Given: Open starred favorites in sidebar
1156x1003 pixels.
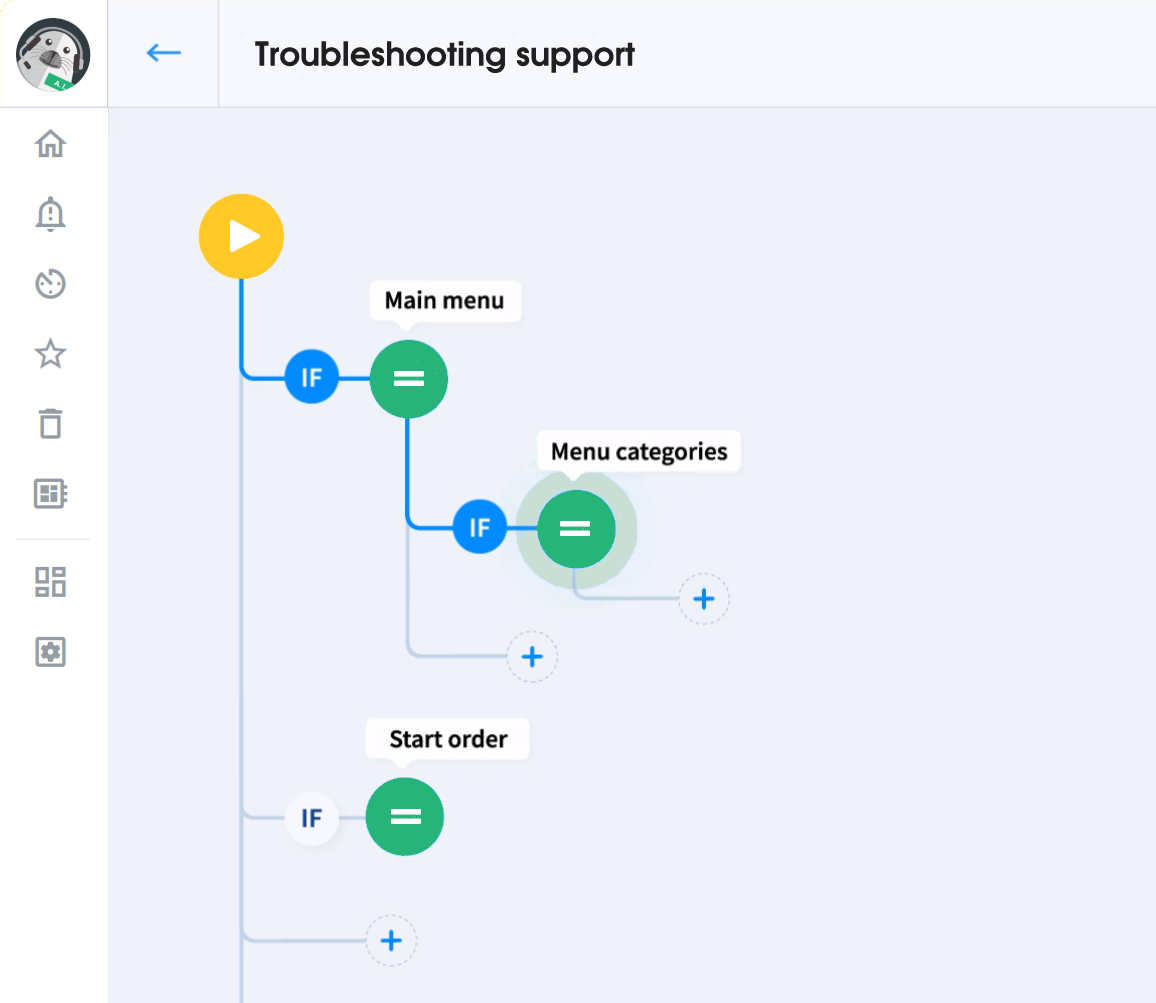Looking at the screenshot, I should click(50, 354).
